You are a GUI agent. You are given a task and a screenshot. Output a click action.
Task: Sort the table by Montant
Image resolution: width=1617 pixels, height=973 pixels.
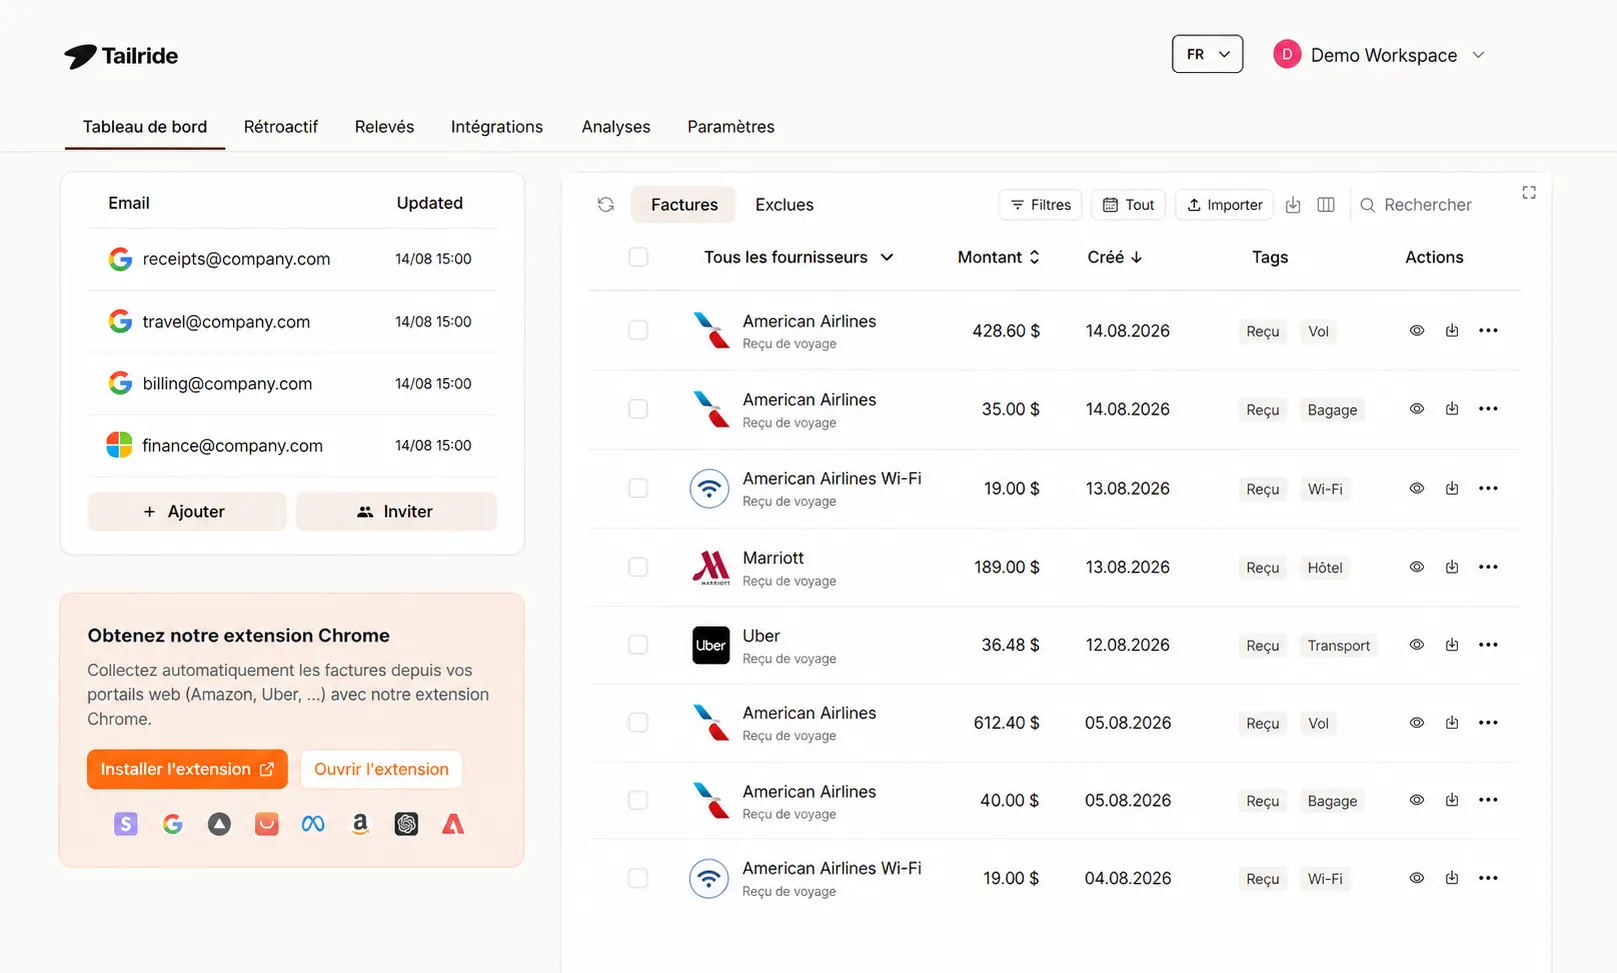pyautogui.click(x=998, y=257)
